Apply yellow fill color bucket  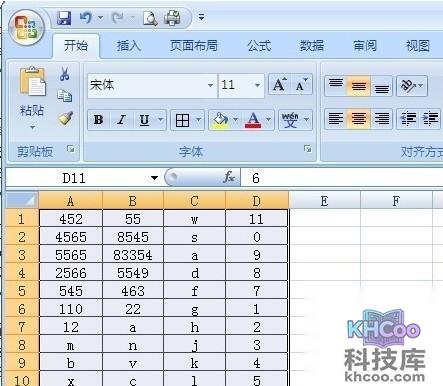click(x=220, y=120)
